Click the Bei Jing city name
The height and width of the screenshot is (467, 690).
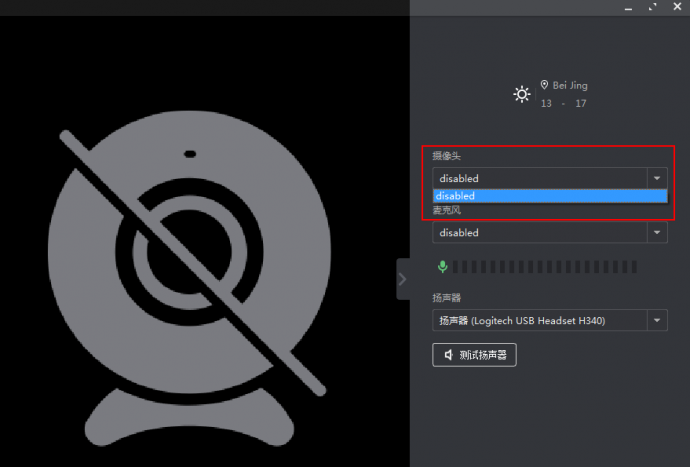pos(570,86)
